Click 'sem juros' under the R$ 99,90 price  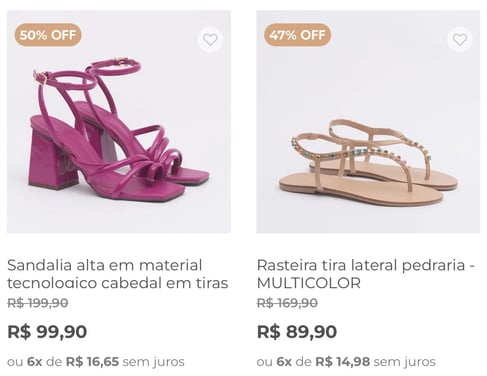(153, 362)
